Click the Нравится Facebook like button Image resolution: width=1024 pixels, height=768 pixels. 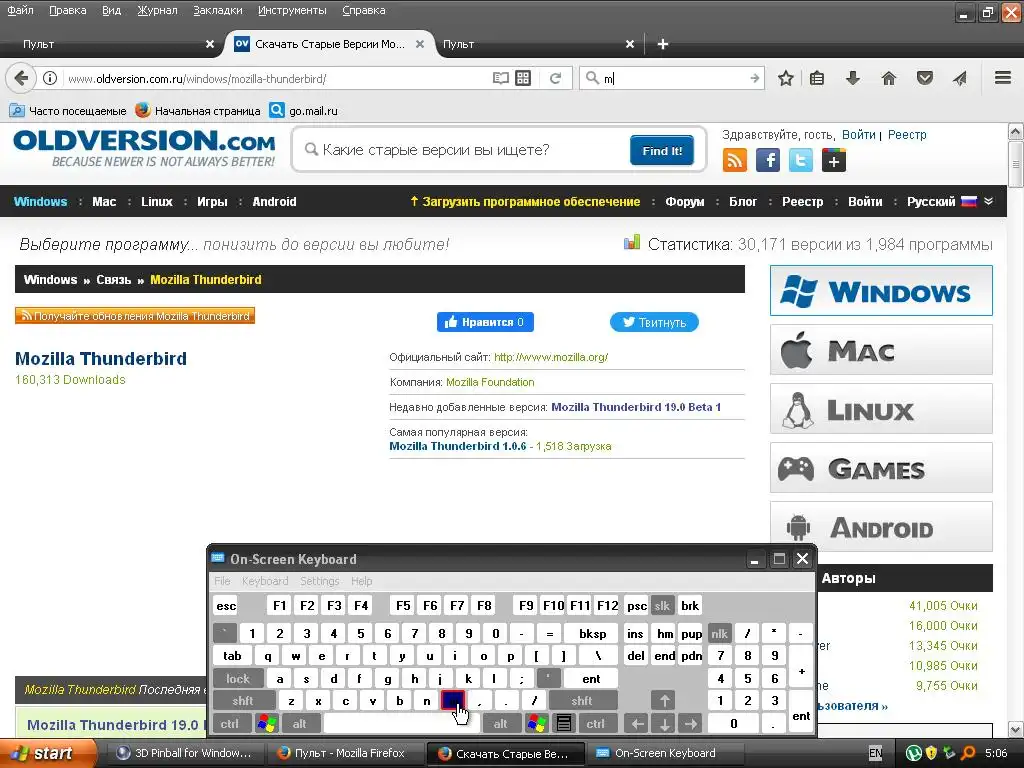pos(485,322)
